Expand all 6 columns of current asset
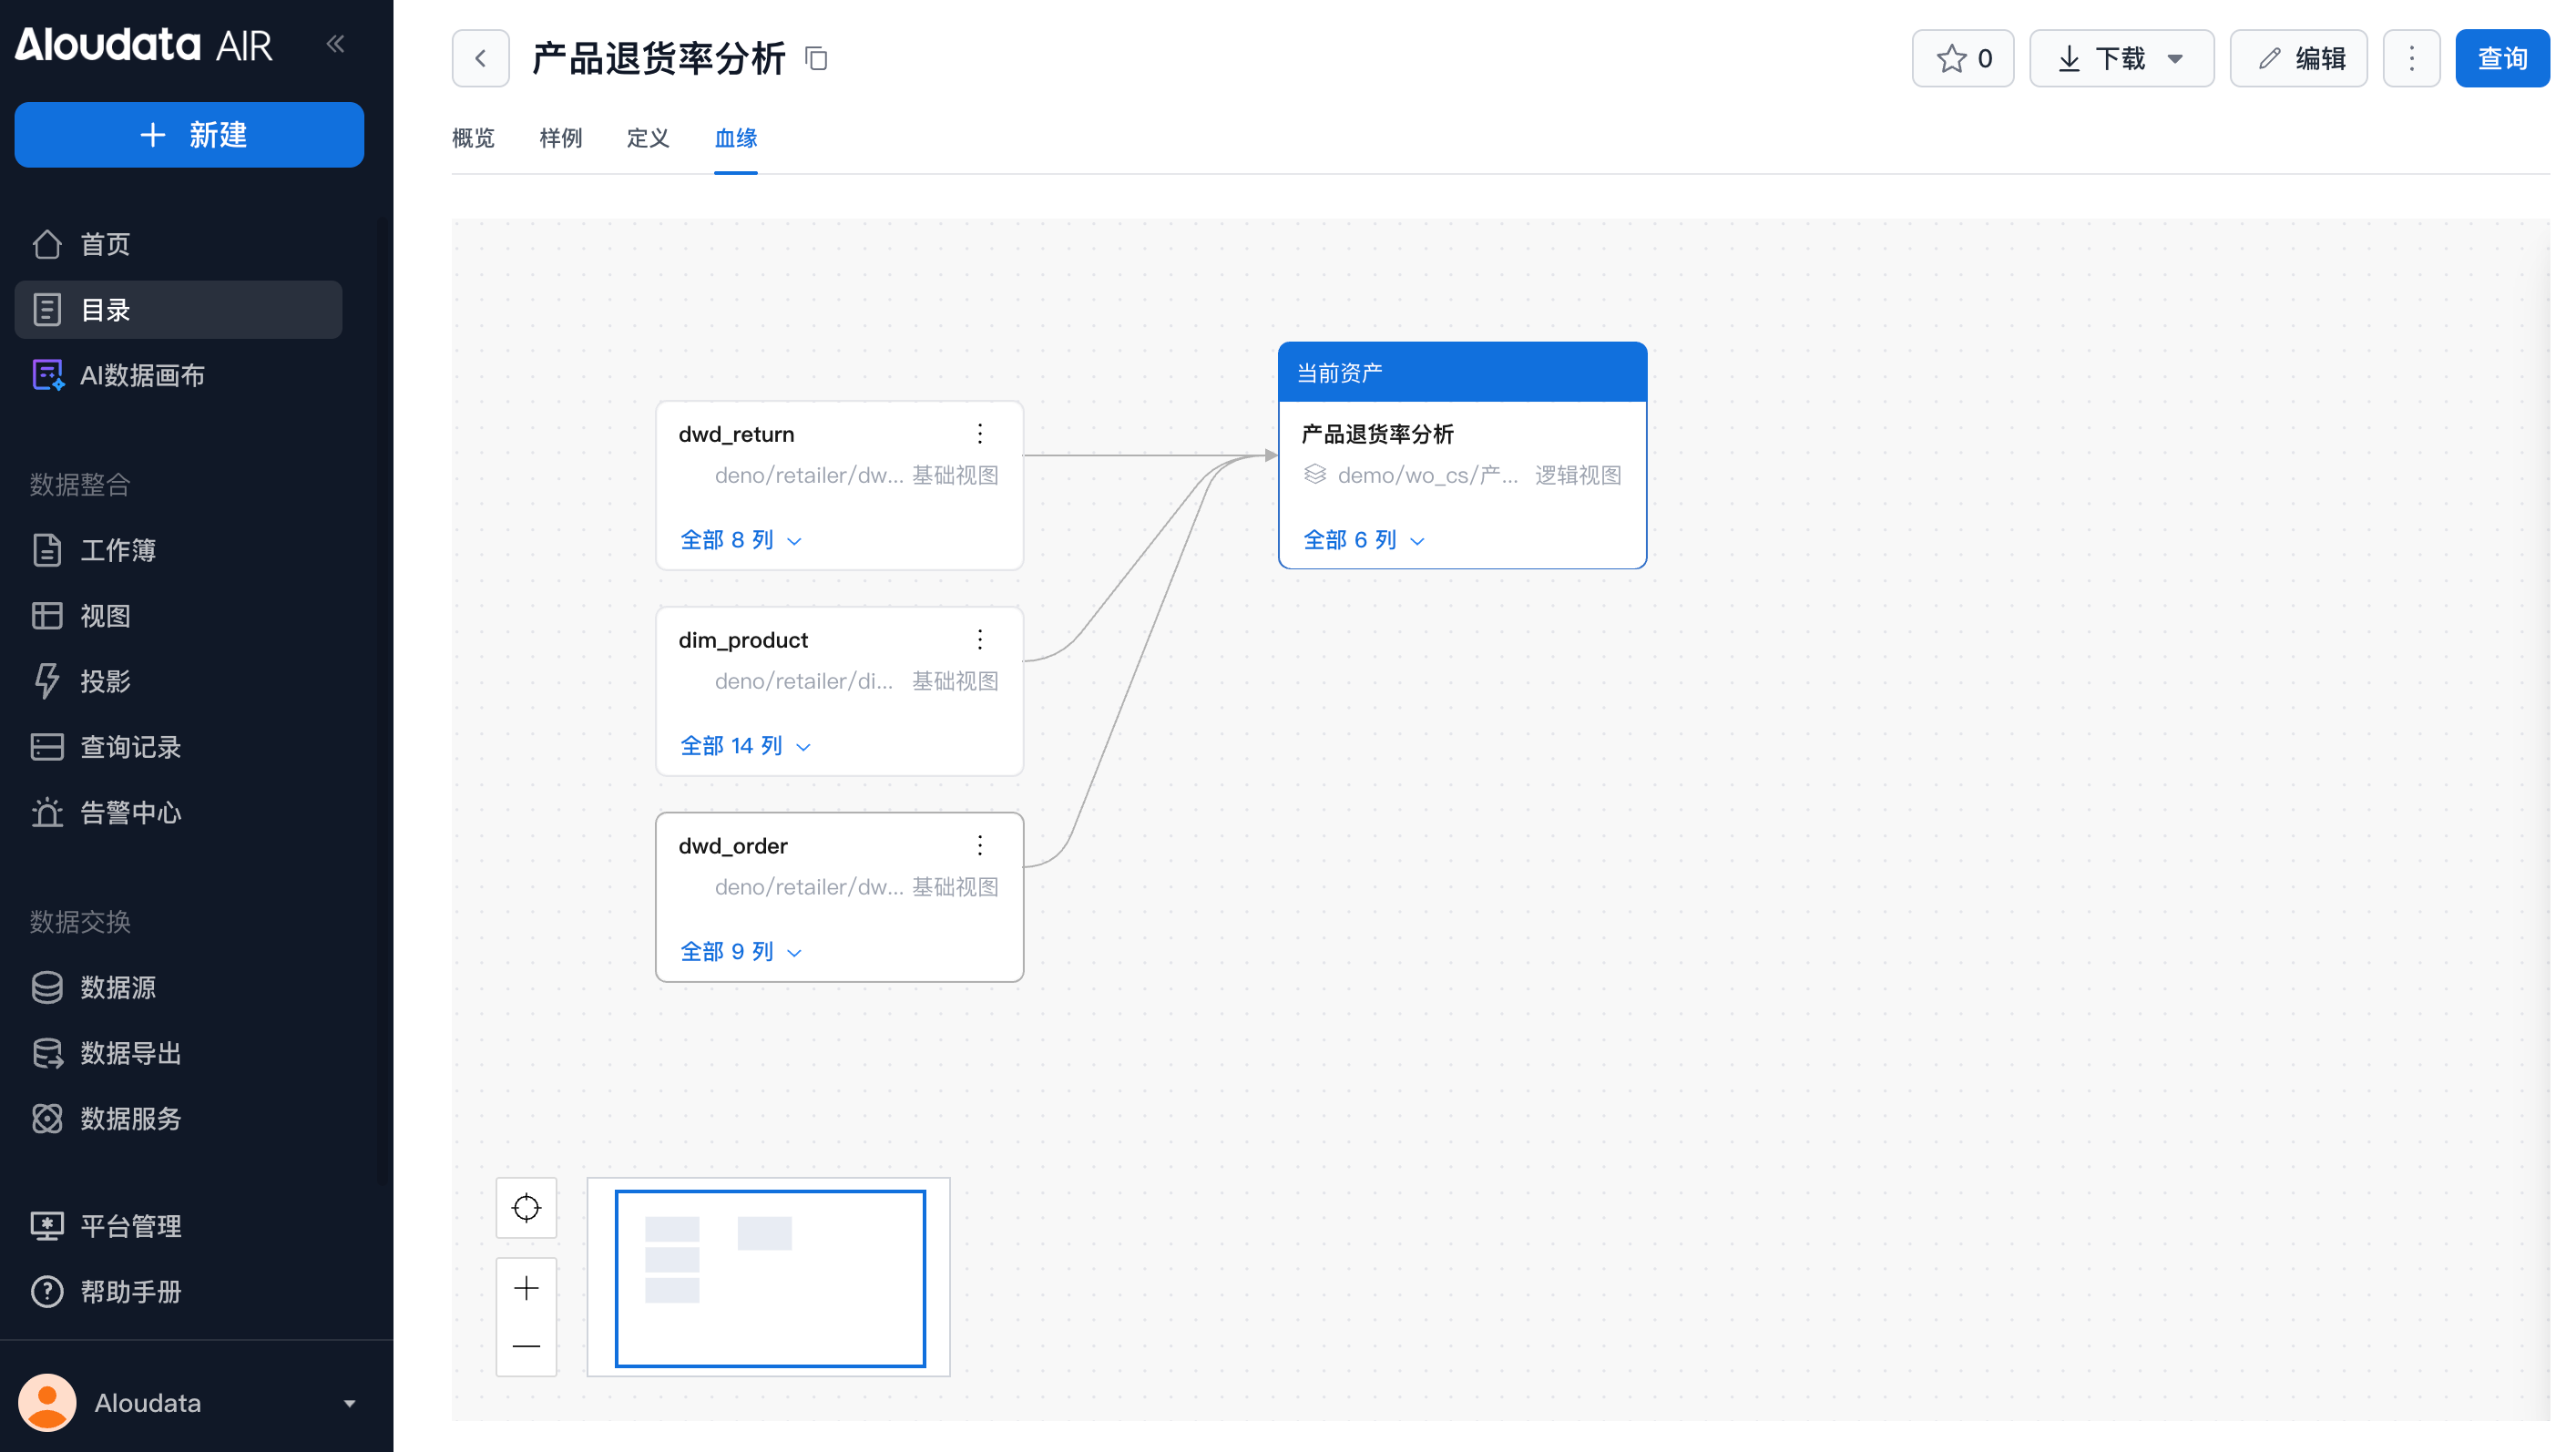The width and height of the screenshot is (2576, 1452). [1363, 540]
